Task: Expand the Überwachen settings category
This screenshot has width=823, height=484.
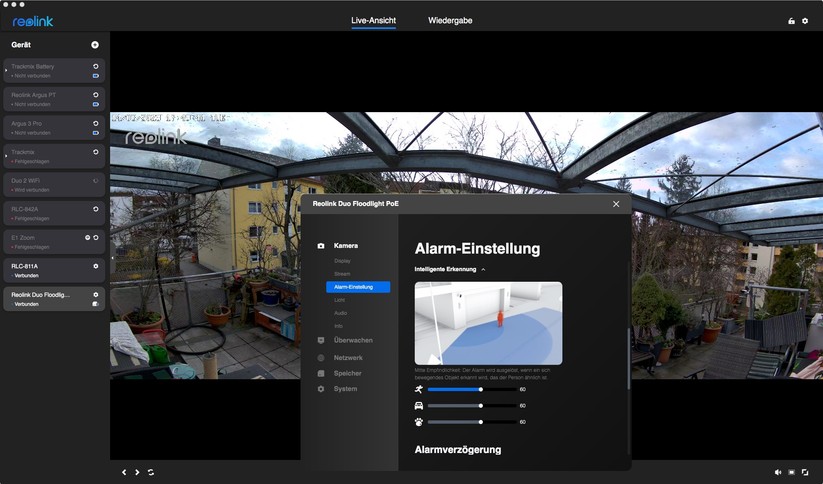Action: pyautogui.click(x=353, y=340)
